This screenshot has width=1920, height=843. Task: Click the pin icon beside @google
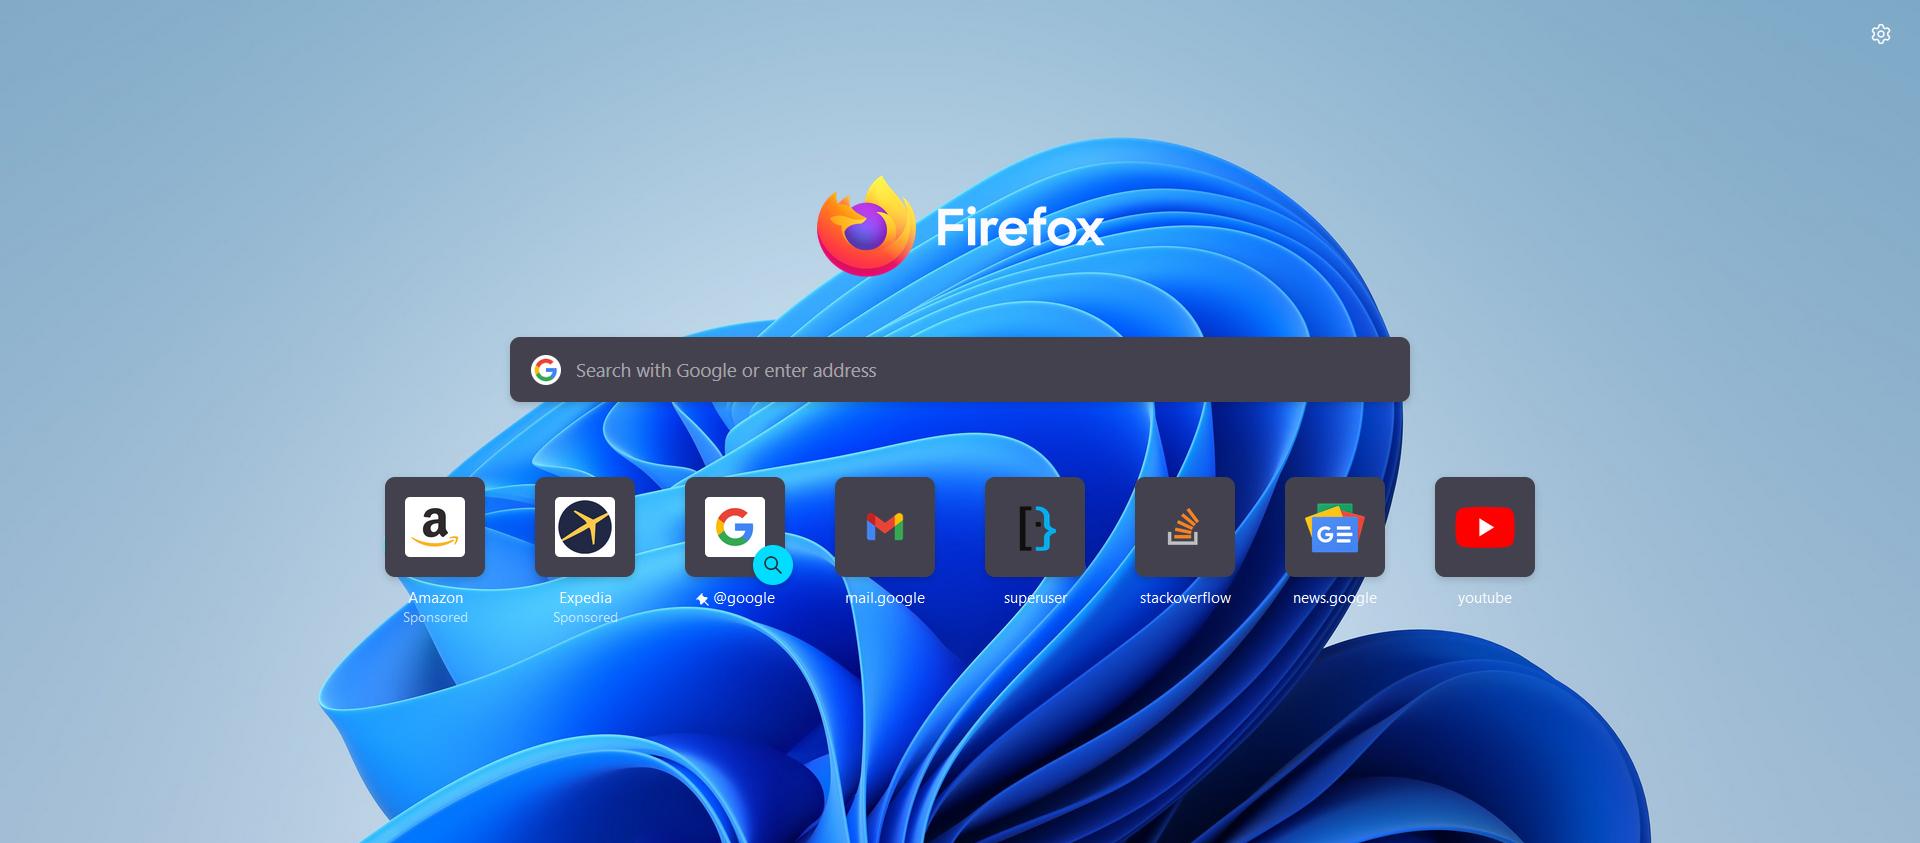702,599
